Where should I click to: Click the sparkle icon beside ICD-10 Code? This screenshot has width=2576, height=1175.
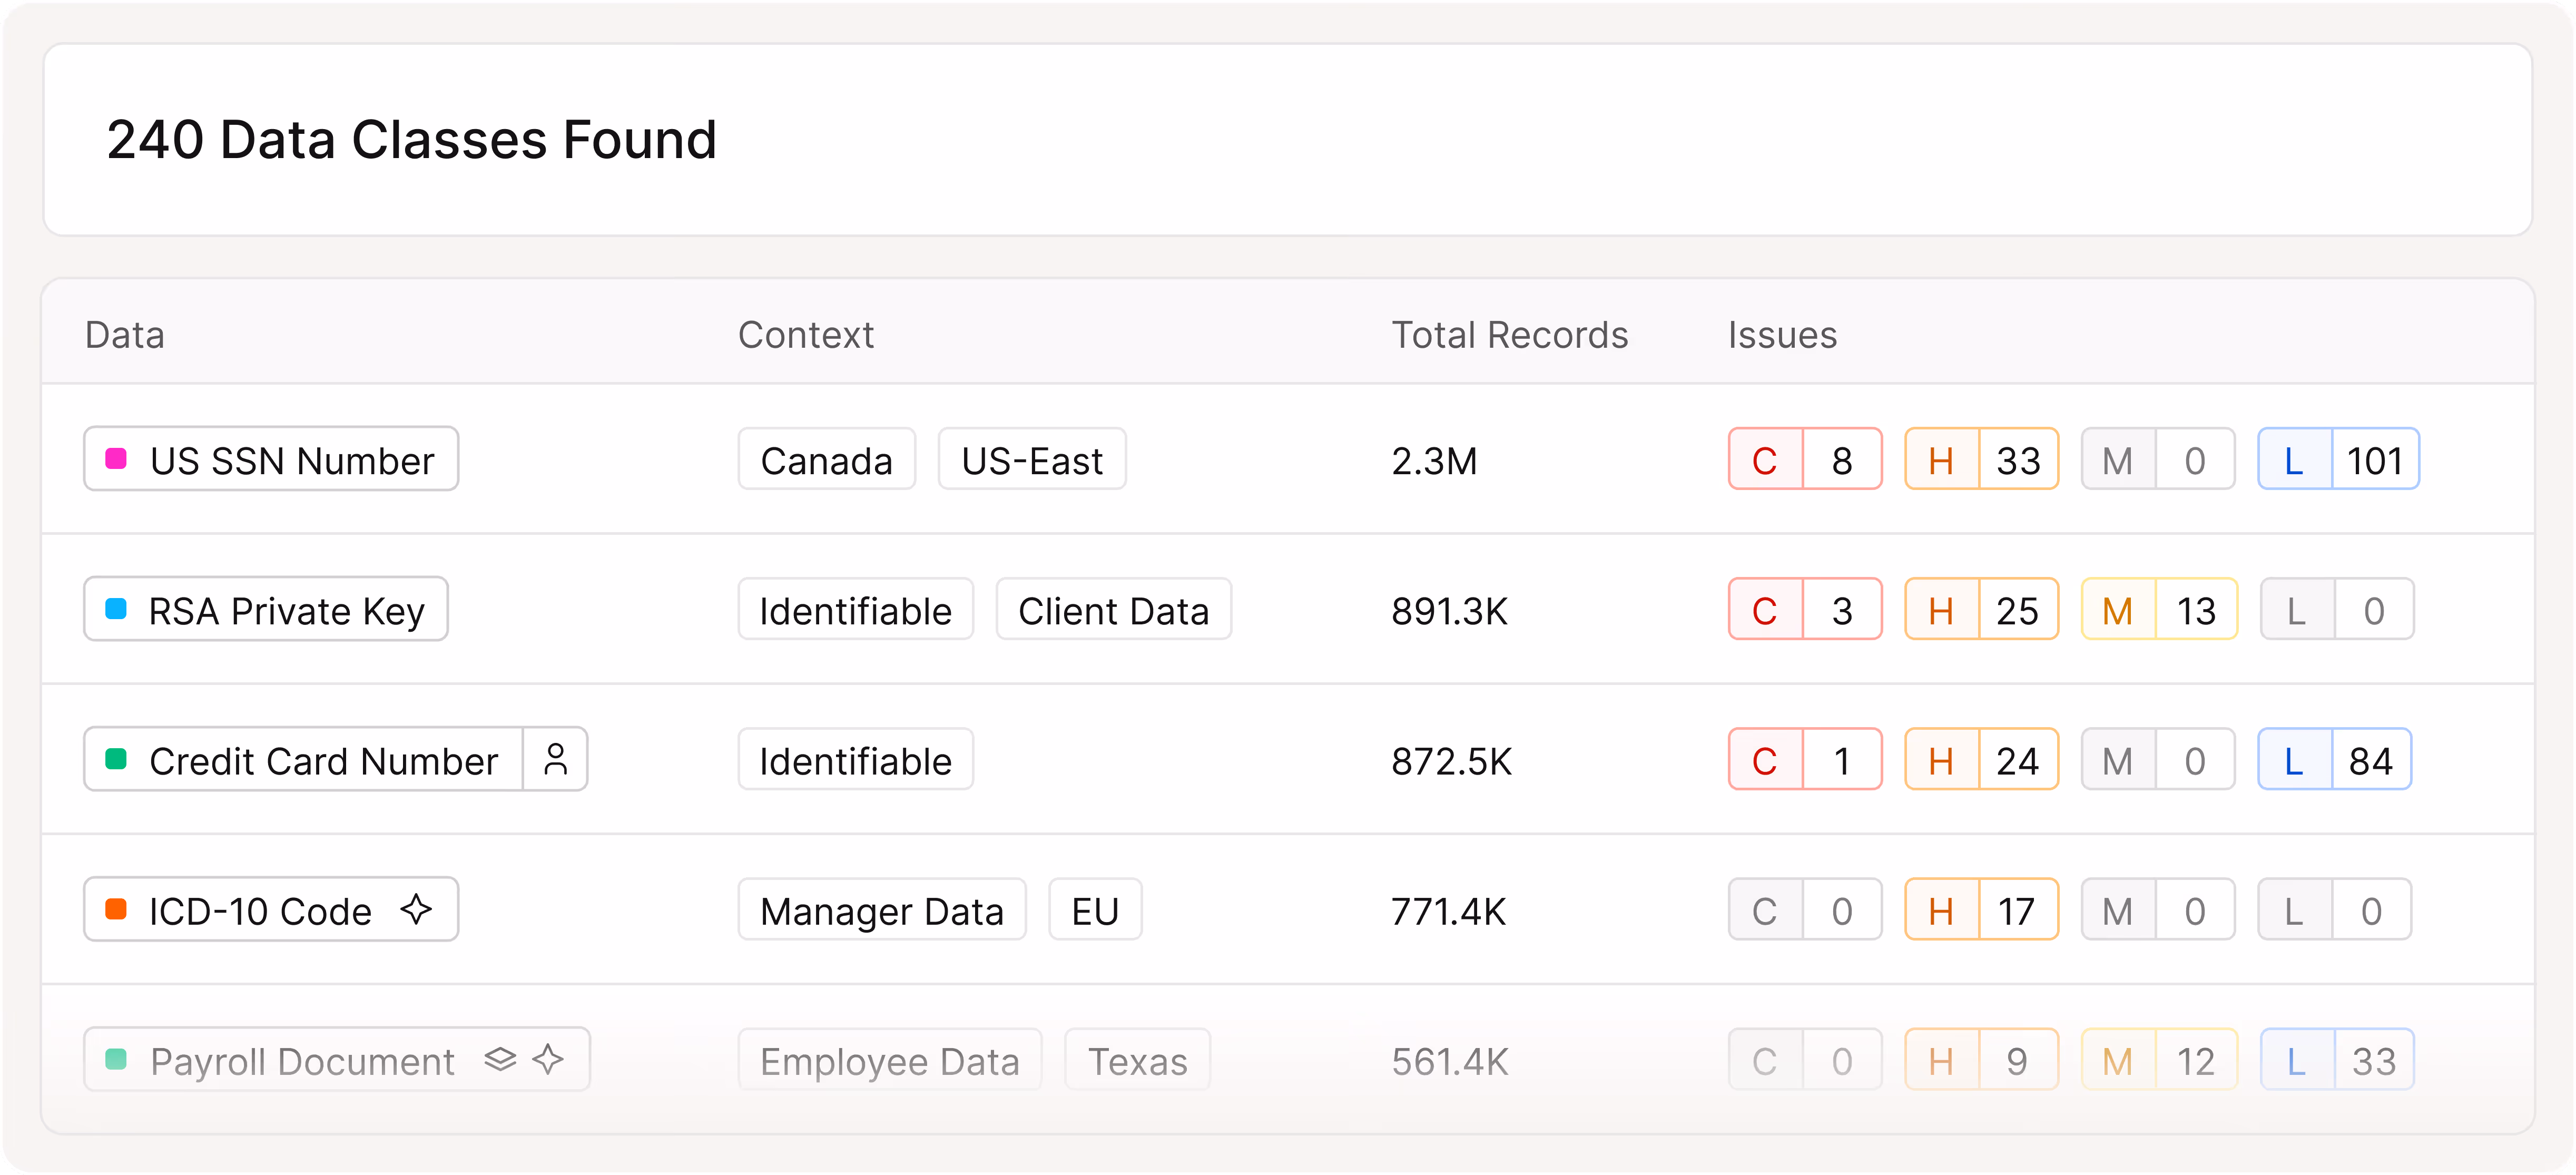[x=417, y=910]
